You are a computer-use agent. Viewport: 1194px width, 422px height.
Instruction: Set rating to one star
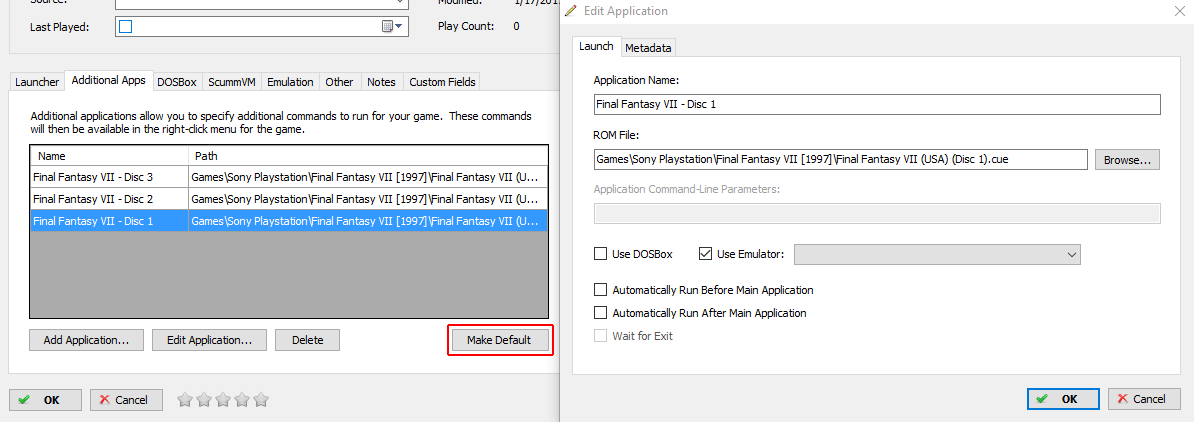click(185, 399)
